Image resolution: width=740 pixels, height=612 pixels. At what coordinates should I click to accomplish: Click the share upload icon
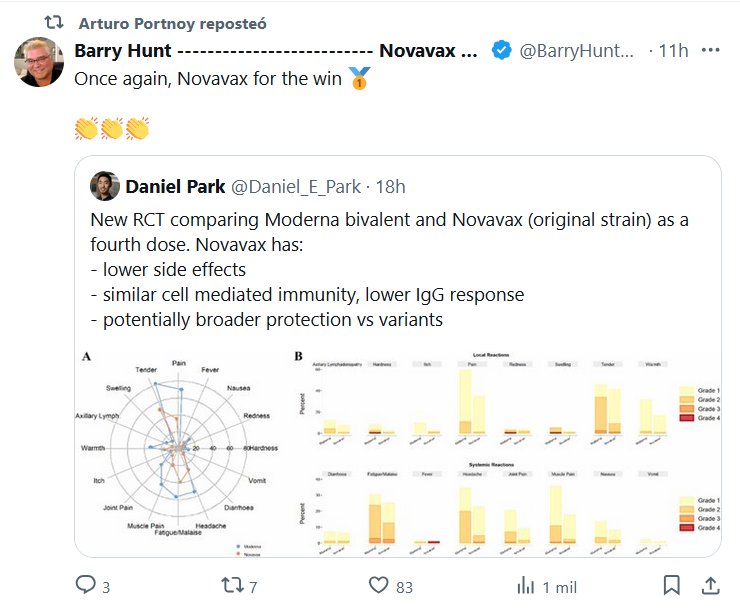click(x=710, y=584)
